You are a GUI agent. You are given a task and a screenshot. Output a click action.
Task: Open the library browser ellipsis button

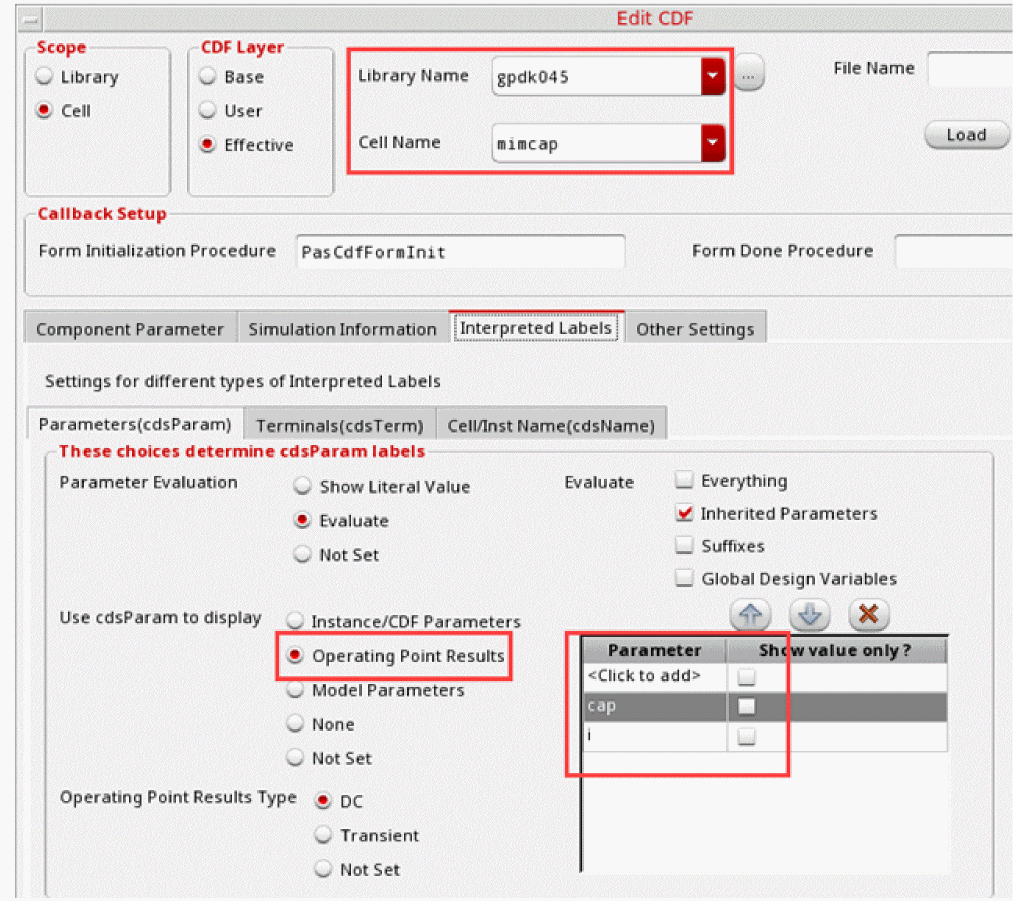749,73
